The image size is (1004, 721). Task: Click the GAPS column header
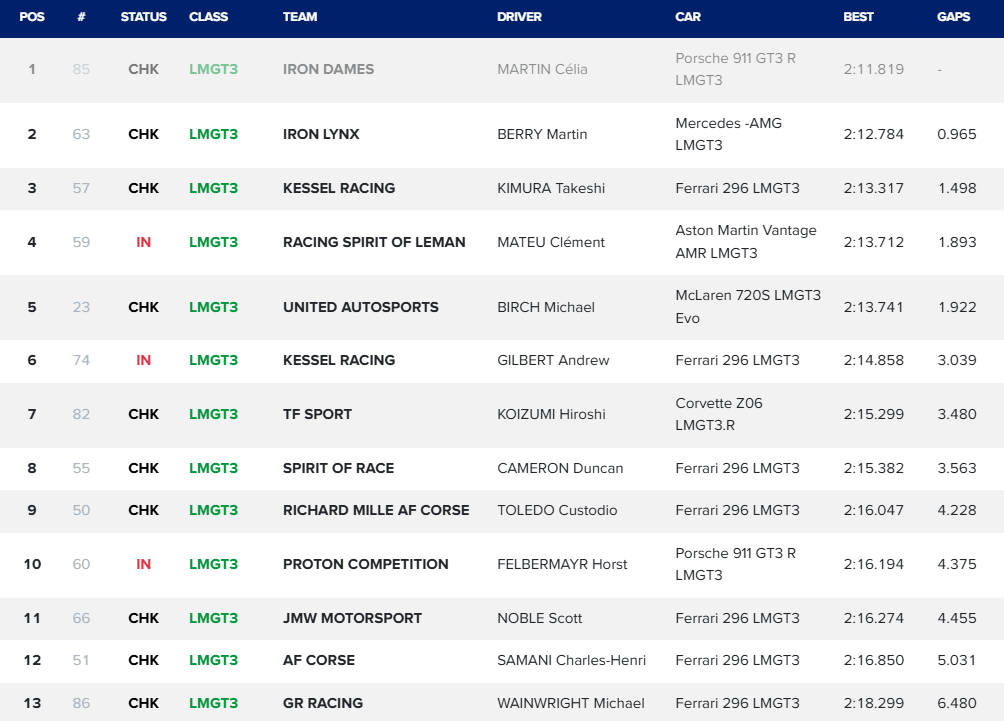point(953,17)
